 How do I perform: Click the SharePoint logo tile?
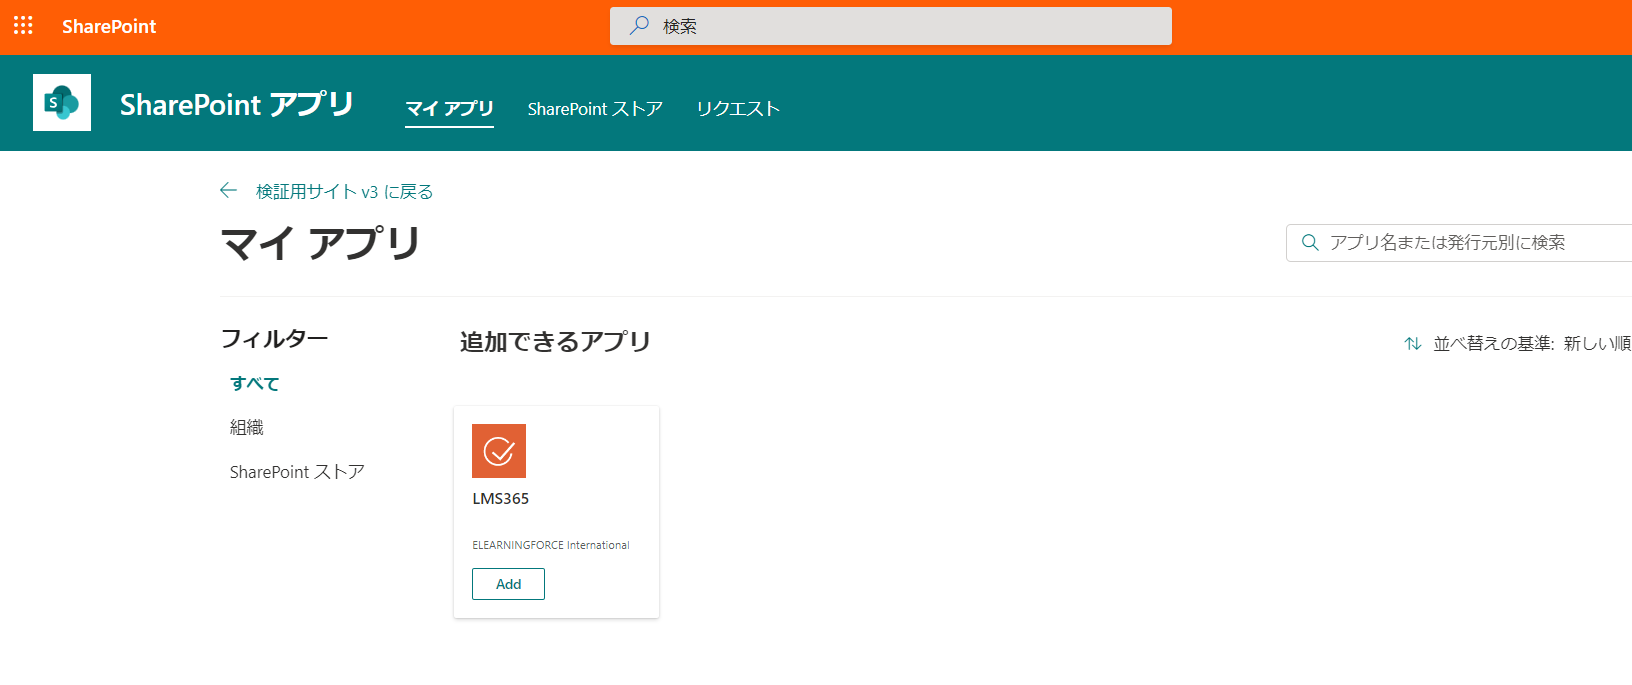click(62, 102)
